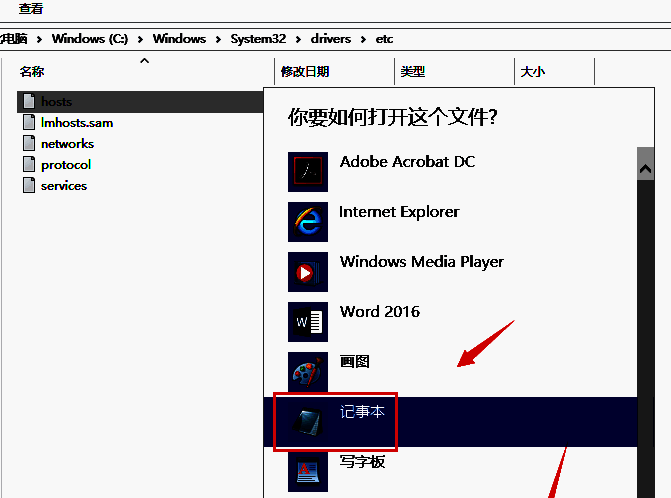Choose Internet Explorer text label

click(x=399, y=212)
